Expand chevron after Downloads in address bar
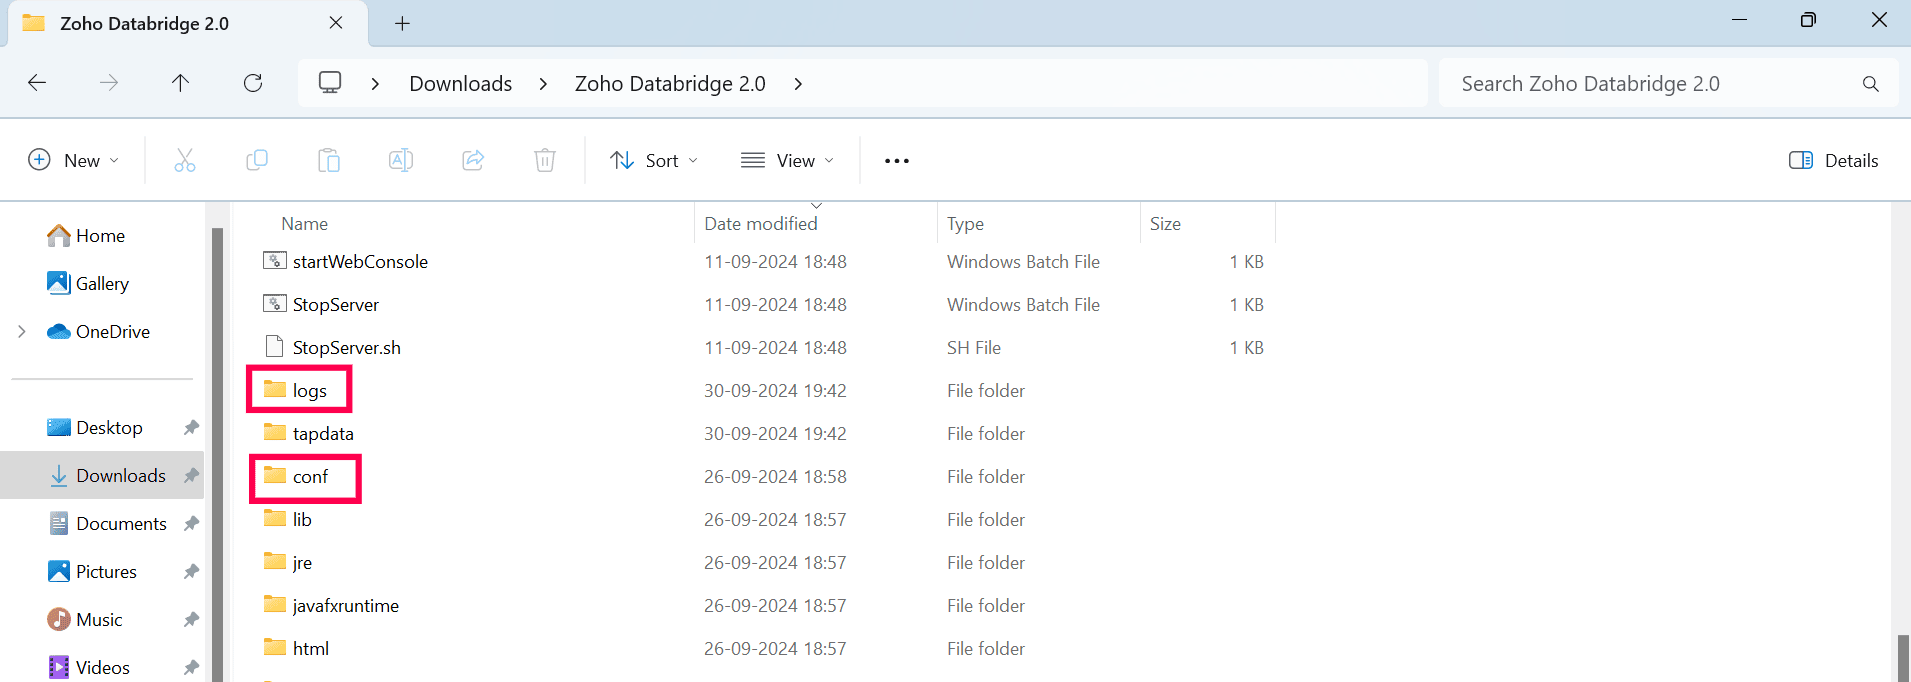 tap(543, 84)
